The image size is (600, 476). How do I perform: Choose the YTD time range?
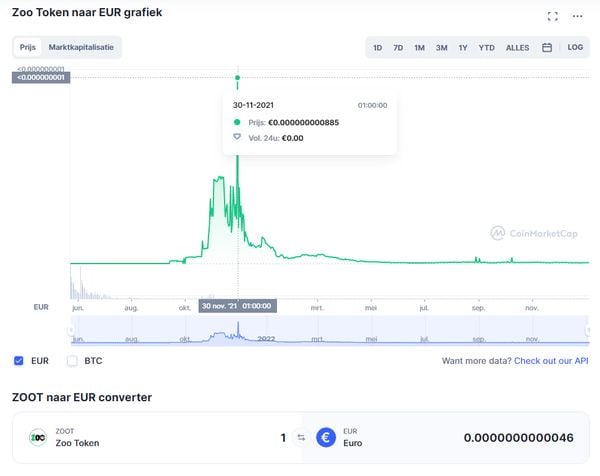[486, 48]
